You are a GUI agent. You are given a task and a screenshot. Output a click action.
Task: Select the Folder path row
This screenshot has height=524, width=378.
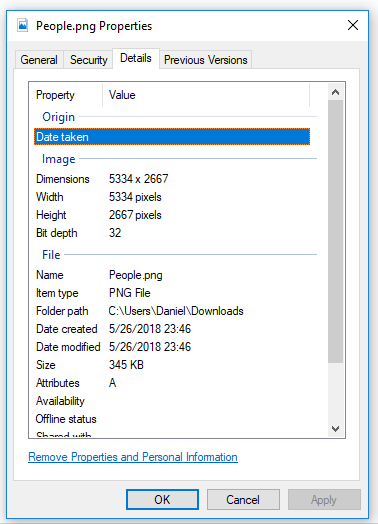[172, 311]
